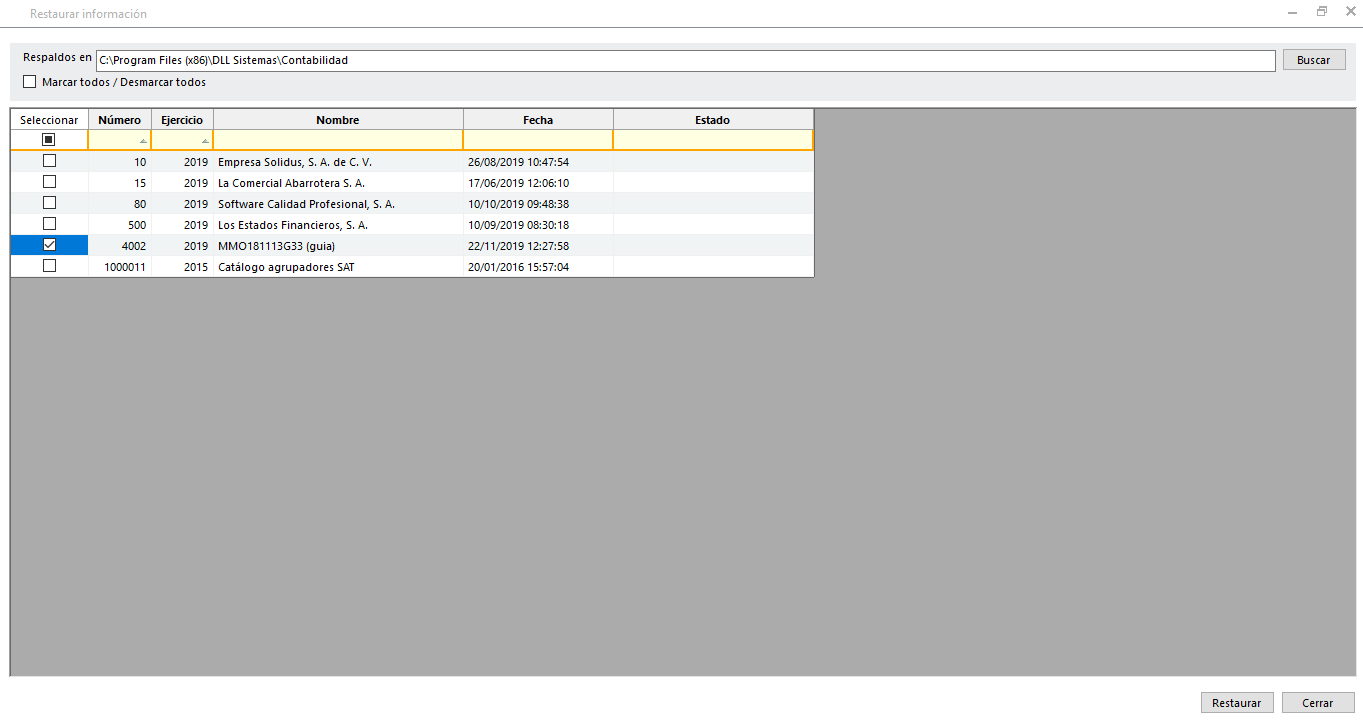Click inside the Respaldos en path field

[x=685, y=61]
